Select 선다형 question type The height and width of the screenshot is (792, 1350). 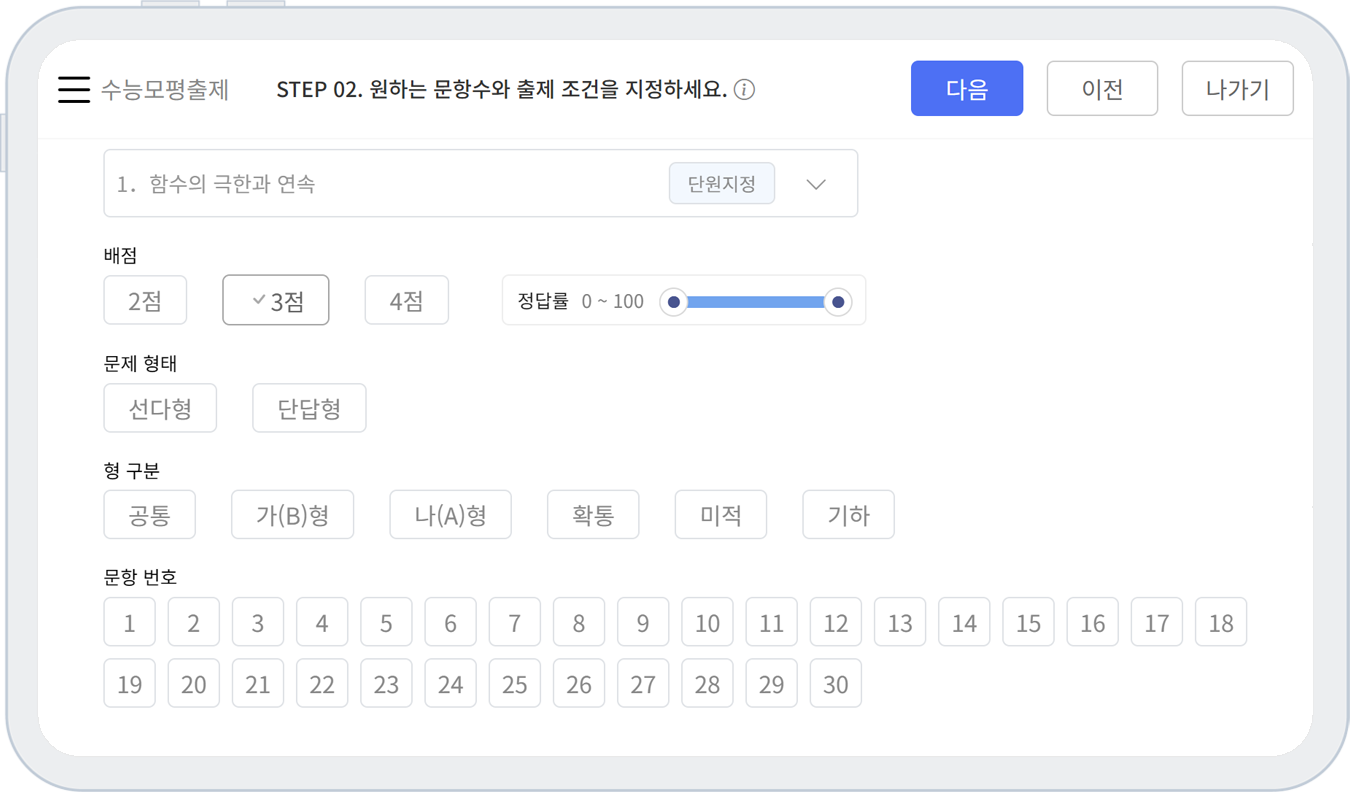click(x=160, y=408)
